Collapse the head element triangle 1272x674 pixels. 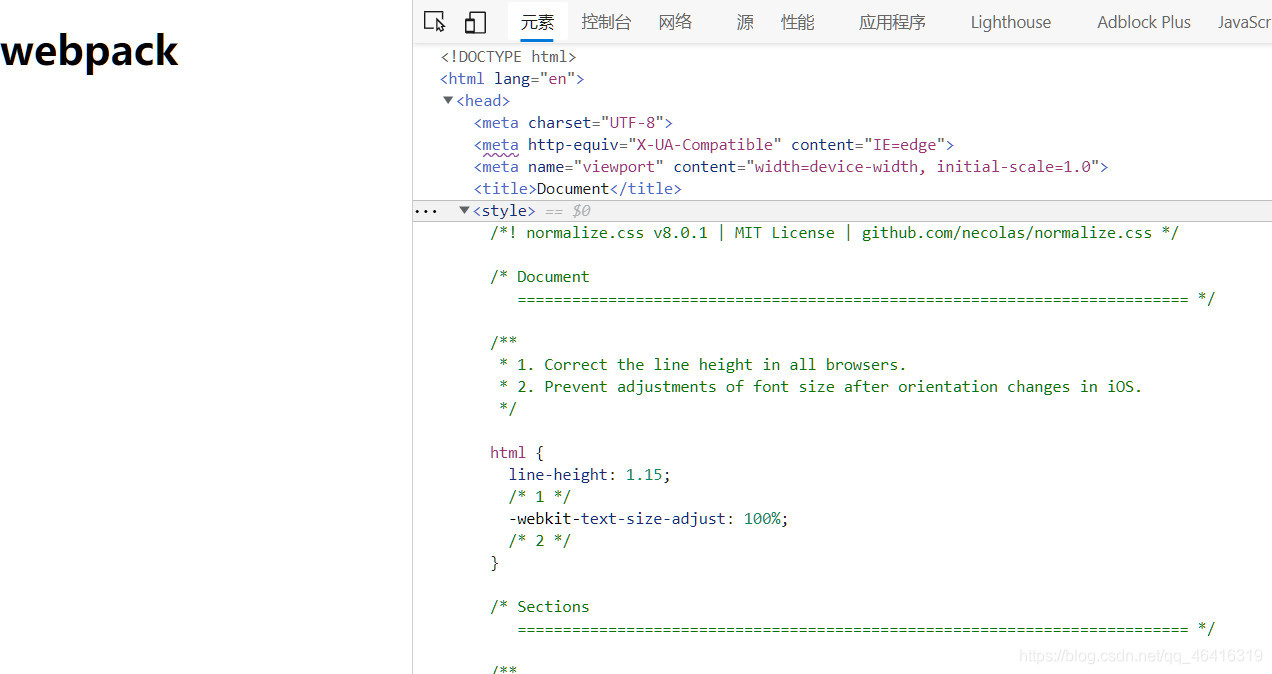tap(448, 100)
